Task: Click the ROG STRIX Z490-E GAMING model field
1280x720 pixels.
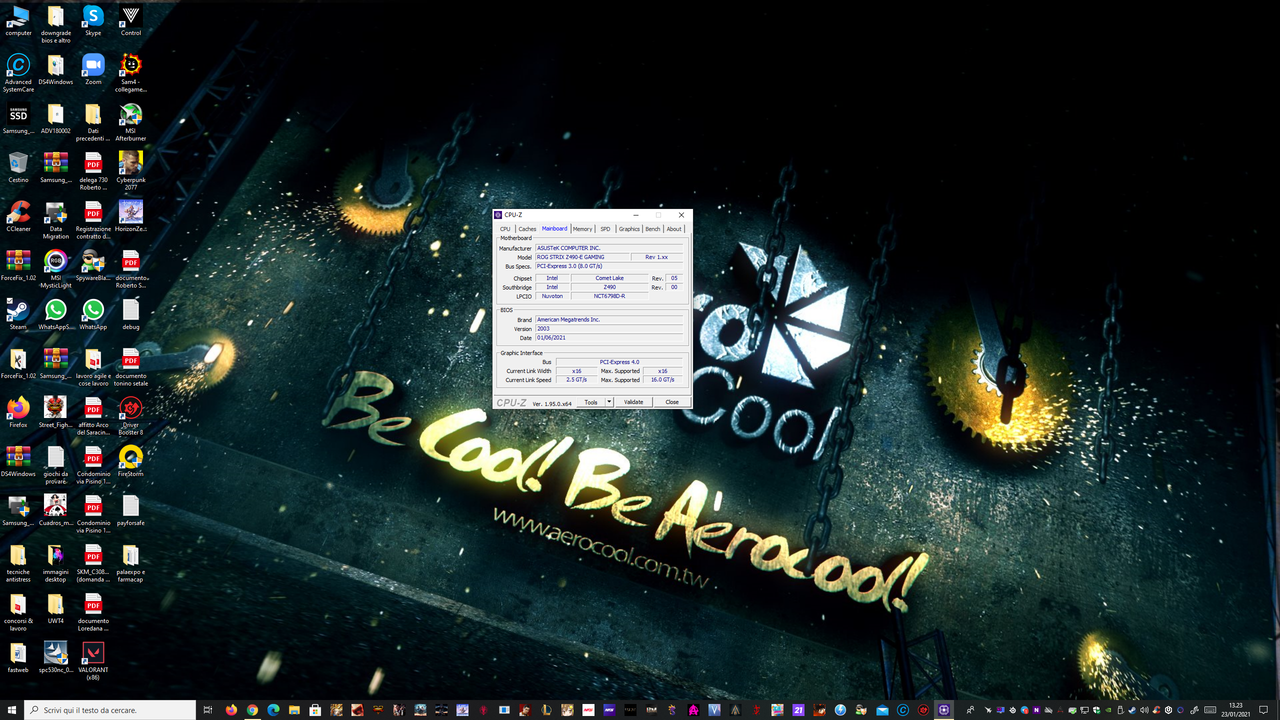Action: click(583, 257)
